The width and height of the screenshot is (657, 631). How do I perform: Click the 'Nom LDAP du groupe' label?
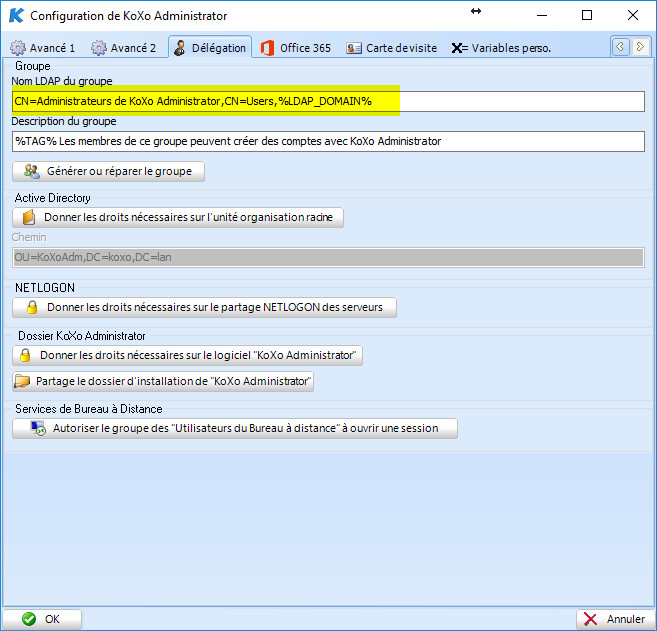(x=62, y=81)
